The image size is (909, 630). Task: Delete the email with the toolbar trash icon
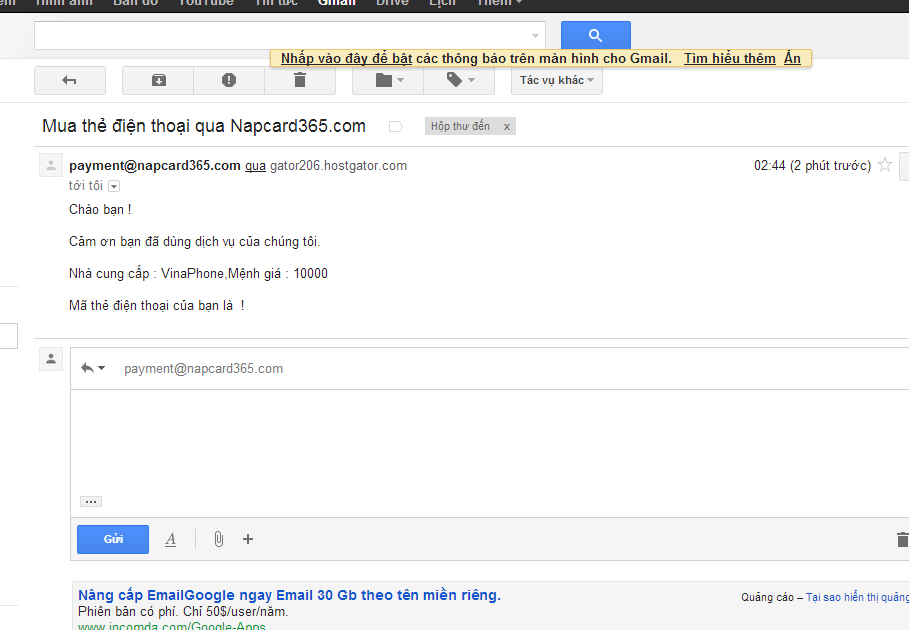coord(300,80)
